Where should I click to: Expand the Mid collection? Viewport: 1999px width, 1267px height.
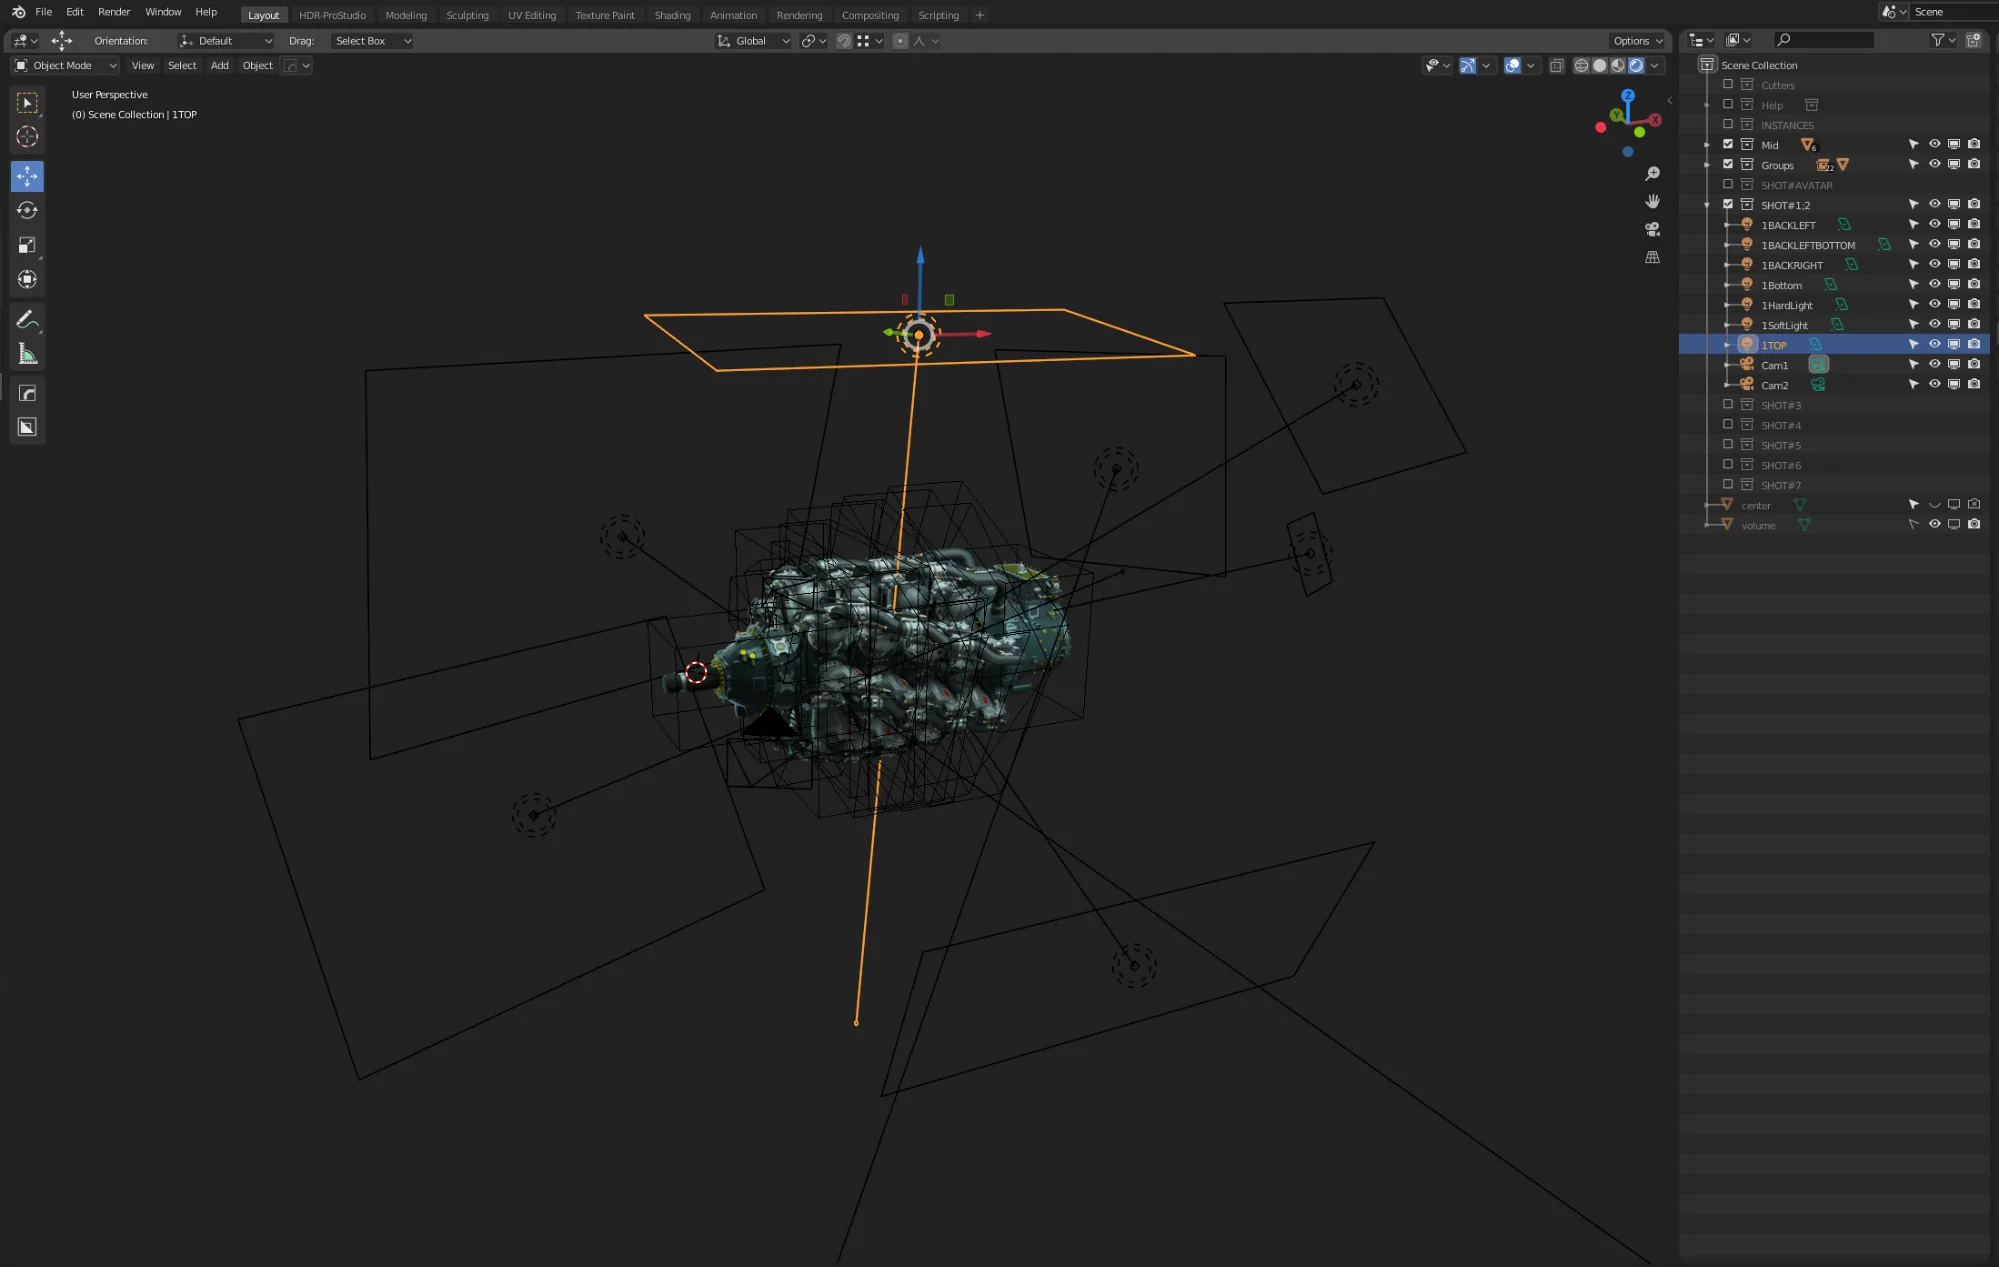tap(1707, 145)
